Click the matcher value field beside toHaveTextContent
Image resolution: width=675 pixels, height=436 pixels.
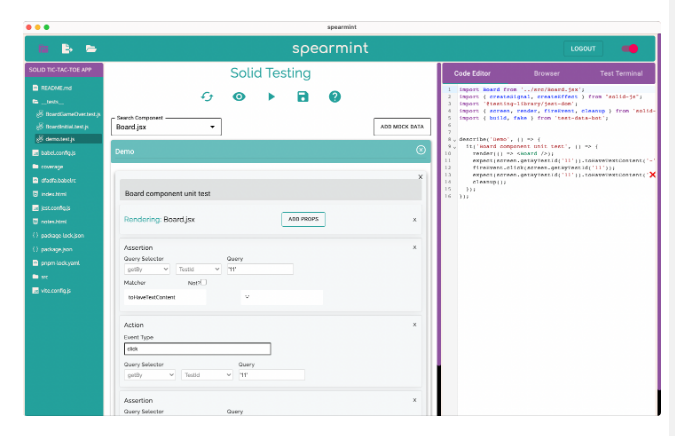(x=282, y=297)
